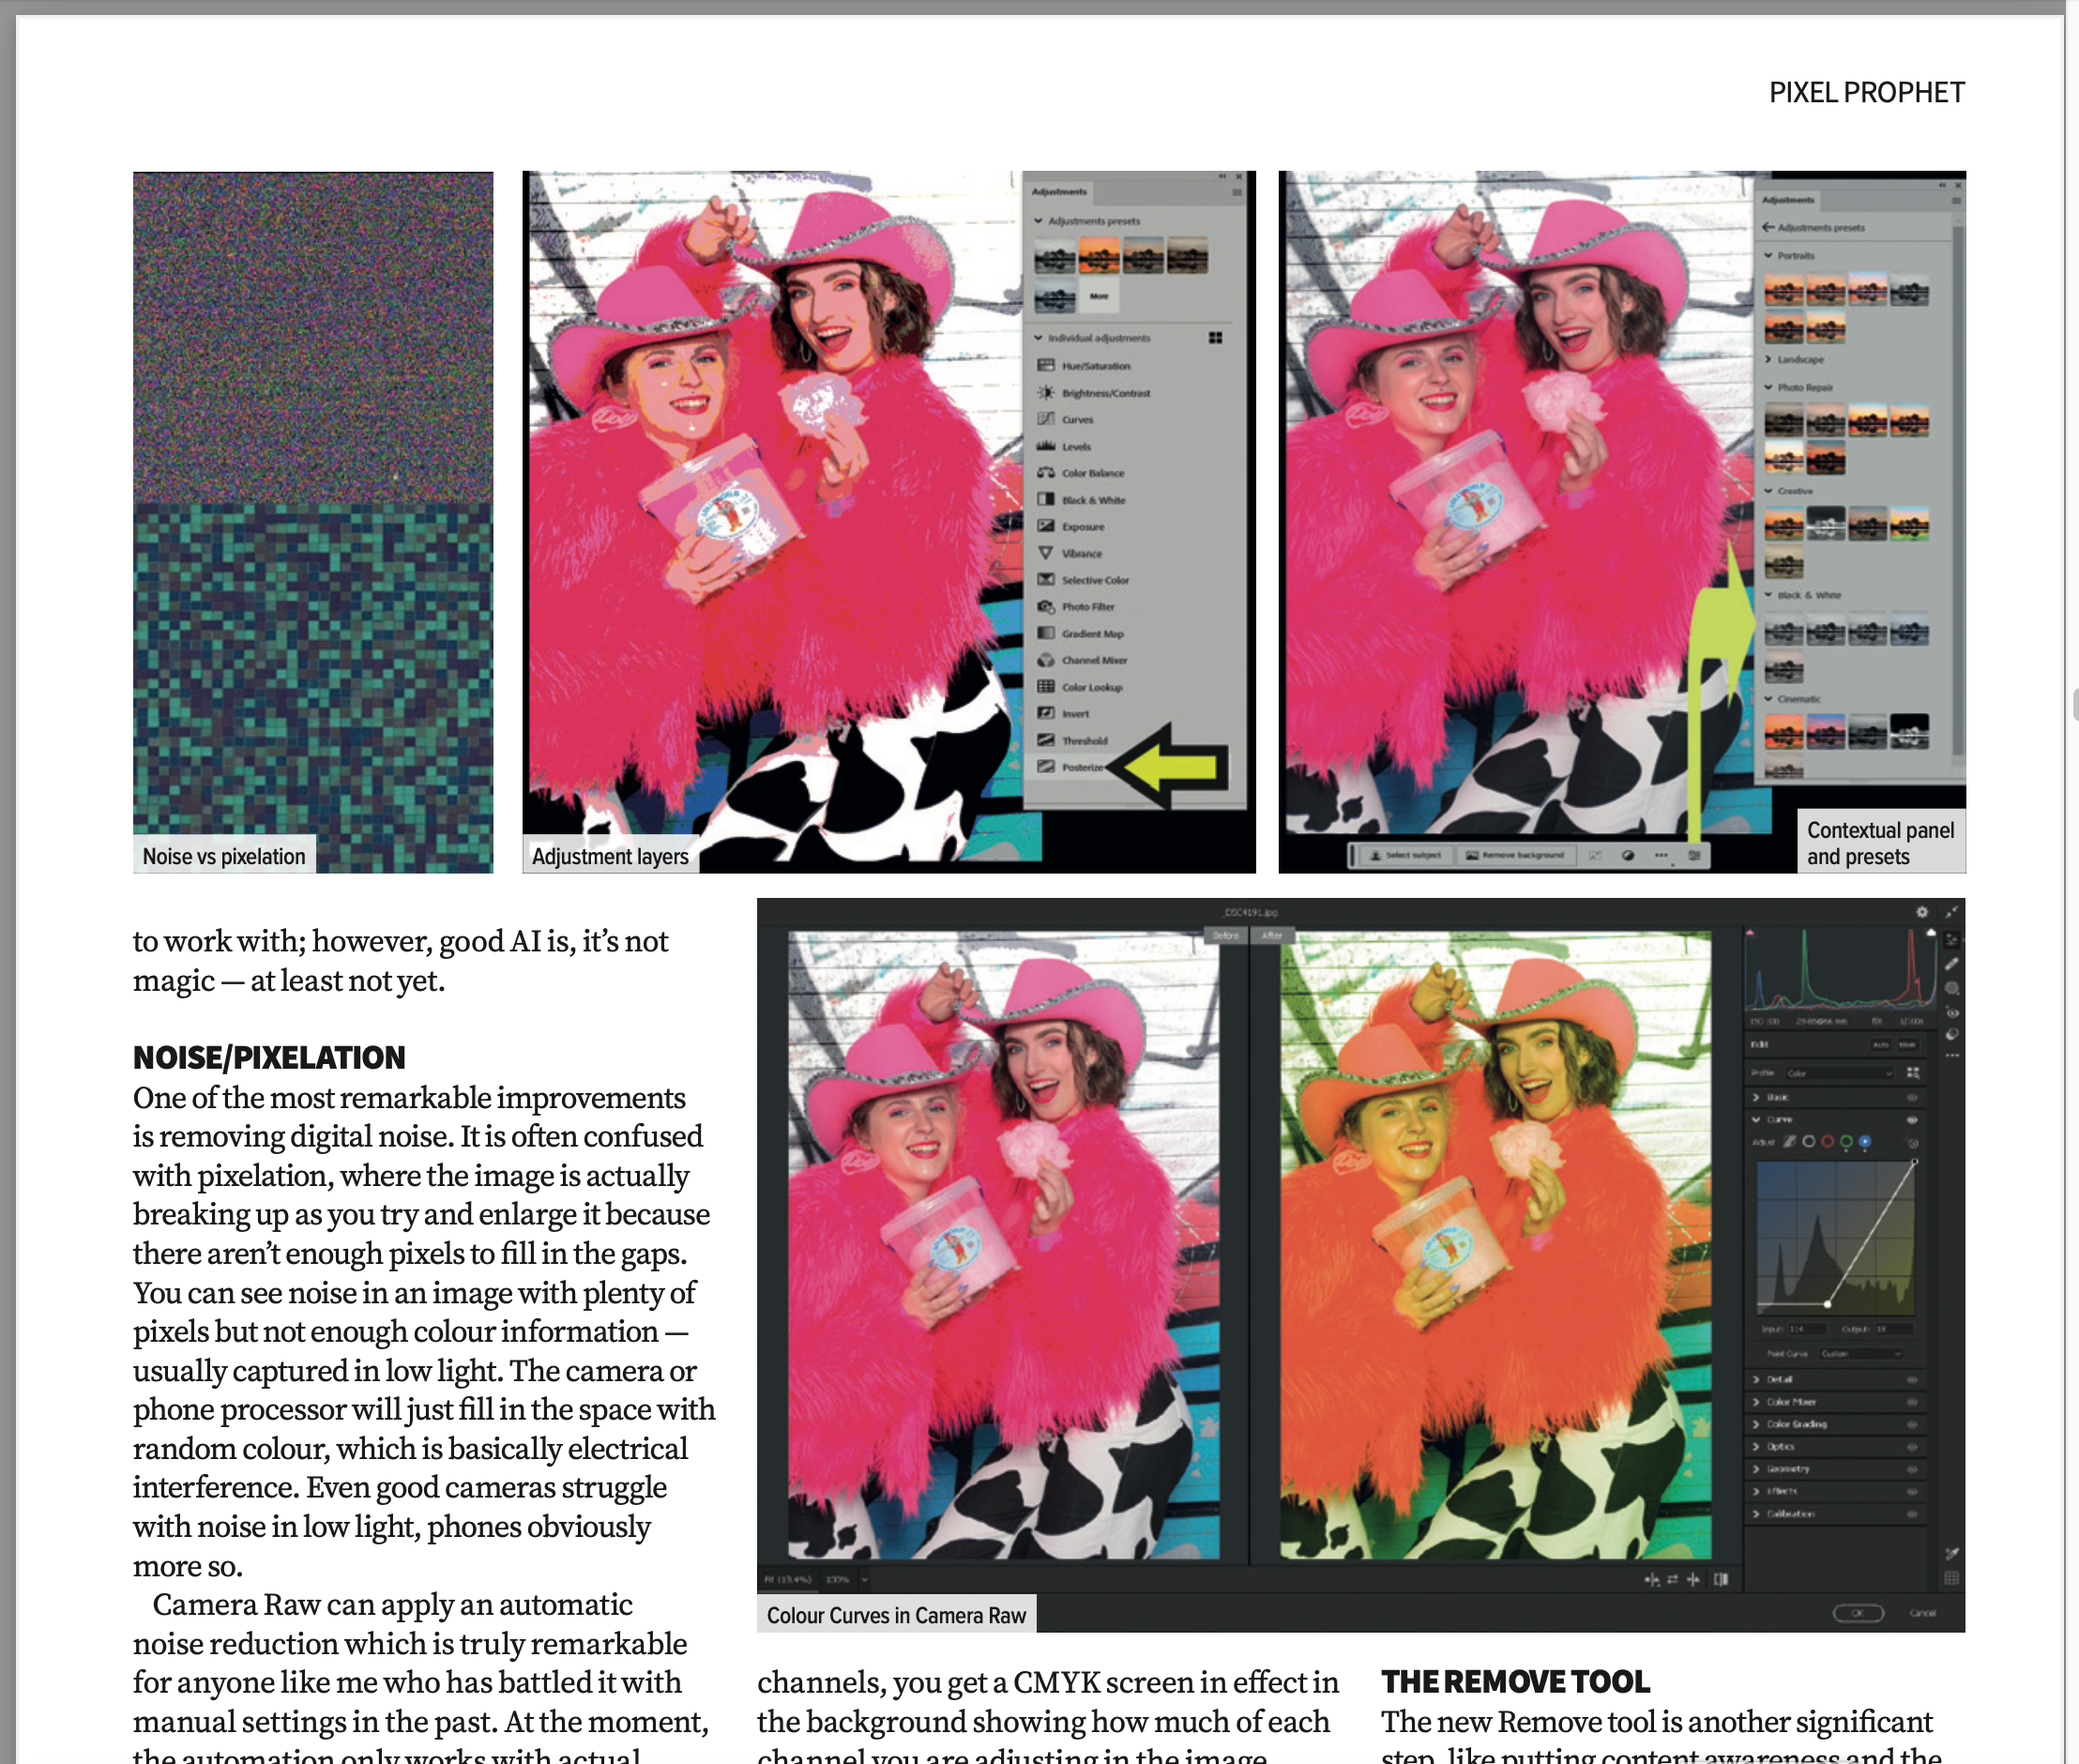Select the Exposure adjustment icon
Screen dimensions: 2079x1764
1045,526
